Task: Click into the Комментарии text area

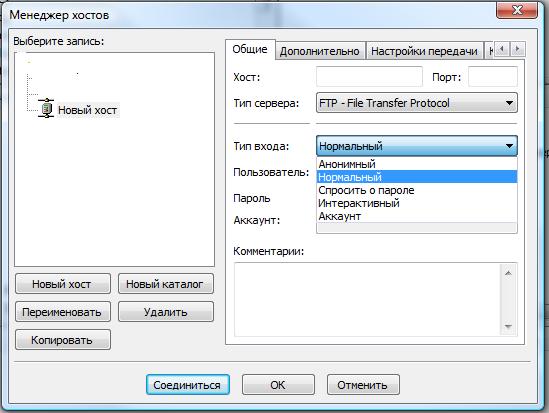Action: pyautogui.click(x=368, y=299)
